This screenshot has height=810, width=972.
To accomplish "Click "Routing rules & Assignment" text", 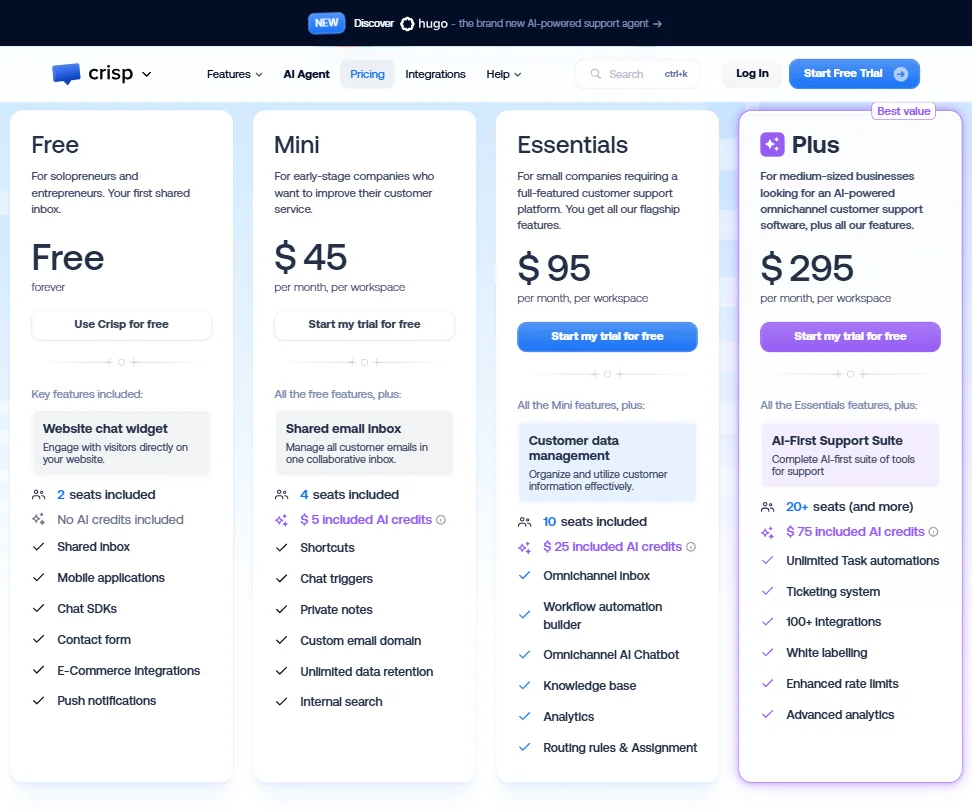I will point(620,748).
